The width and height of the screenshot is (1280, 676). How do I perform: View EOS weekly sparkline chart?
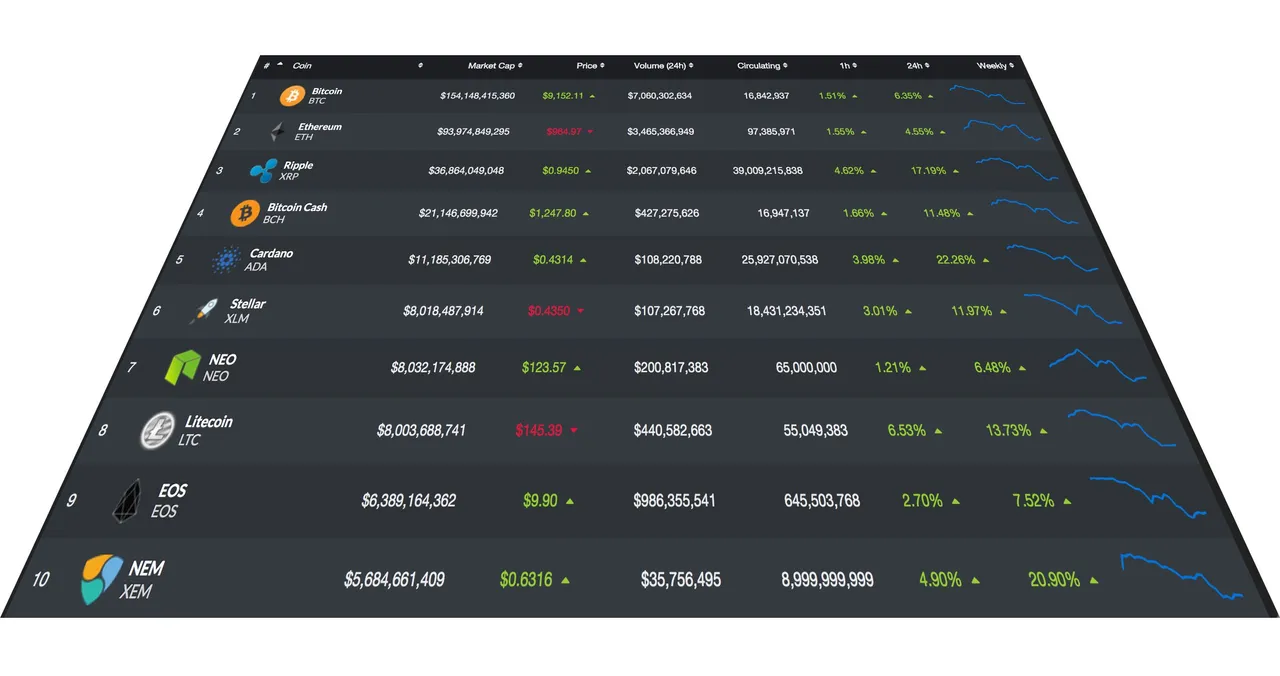coord(1149,497)
